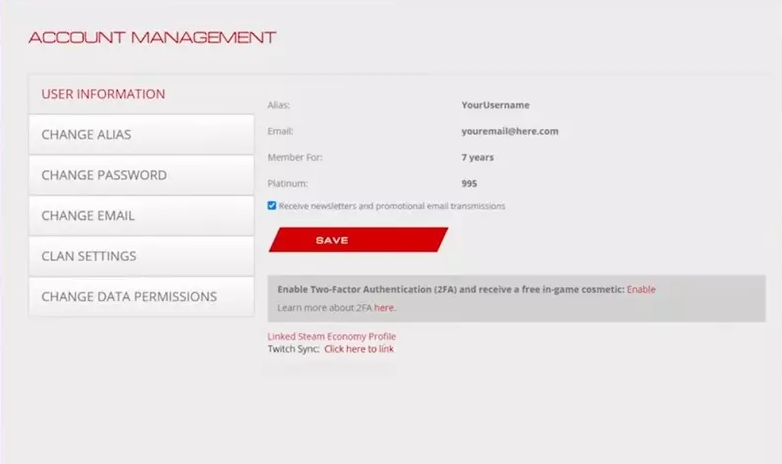Toggle the newsletters and promotional email checkbox
The height and width of the screenshot is (464, 782).
(x=272, y=206)
